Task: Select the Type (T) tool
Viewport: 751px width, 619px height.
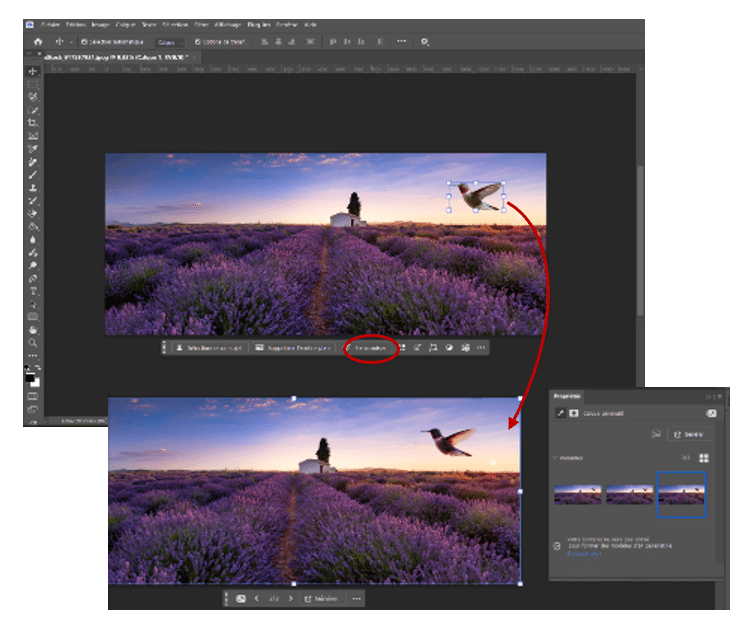Action: pos(33,291)
